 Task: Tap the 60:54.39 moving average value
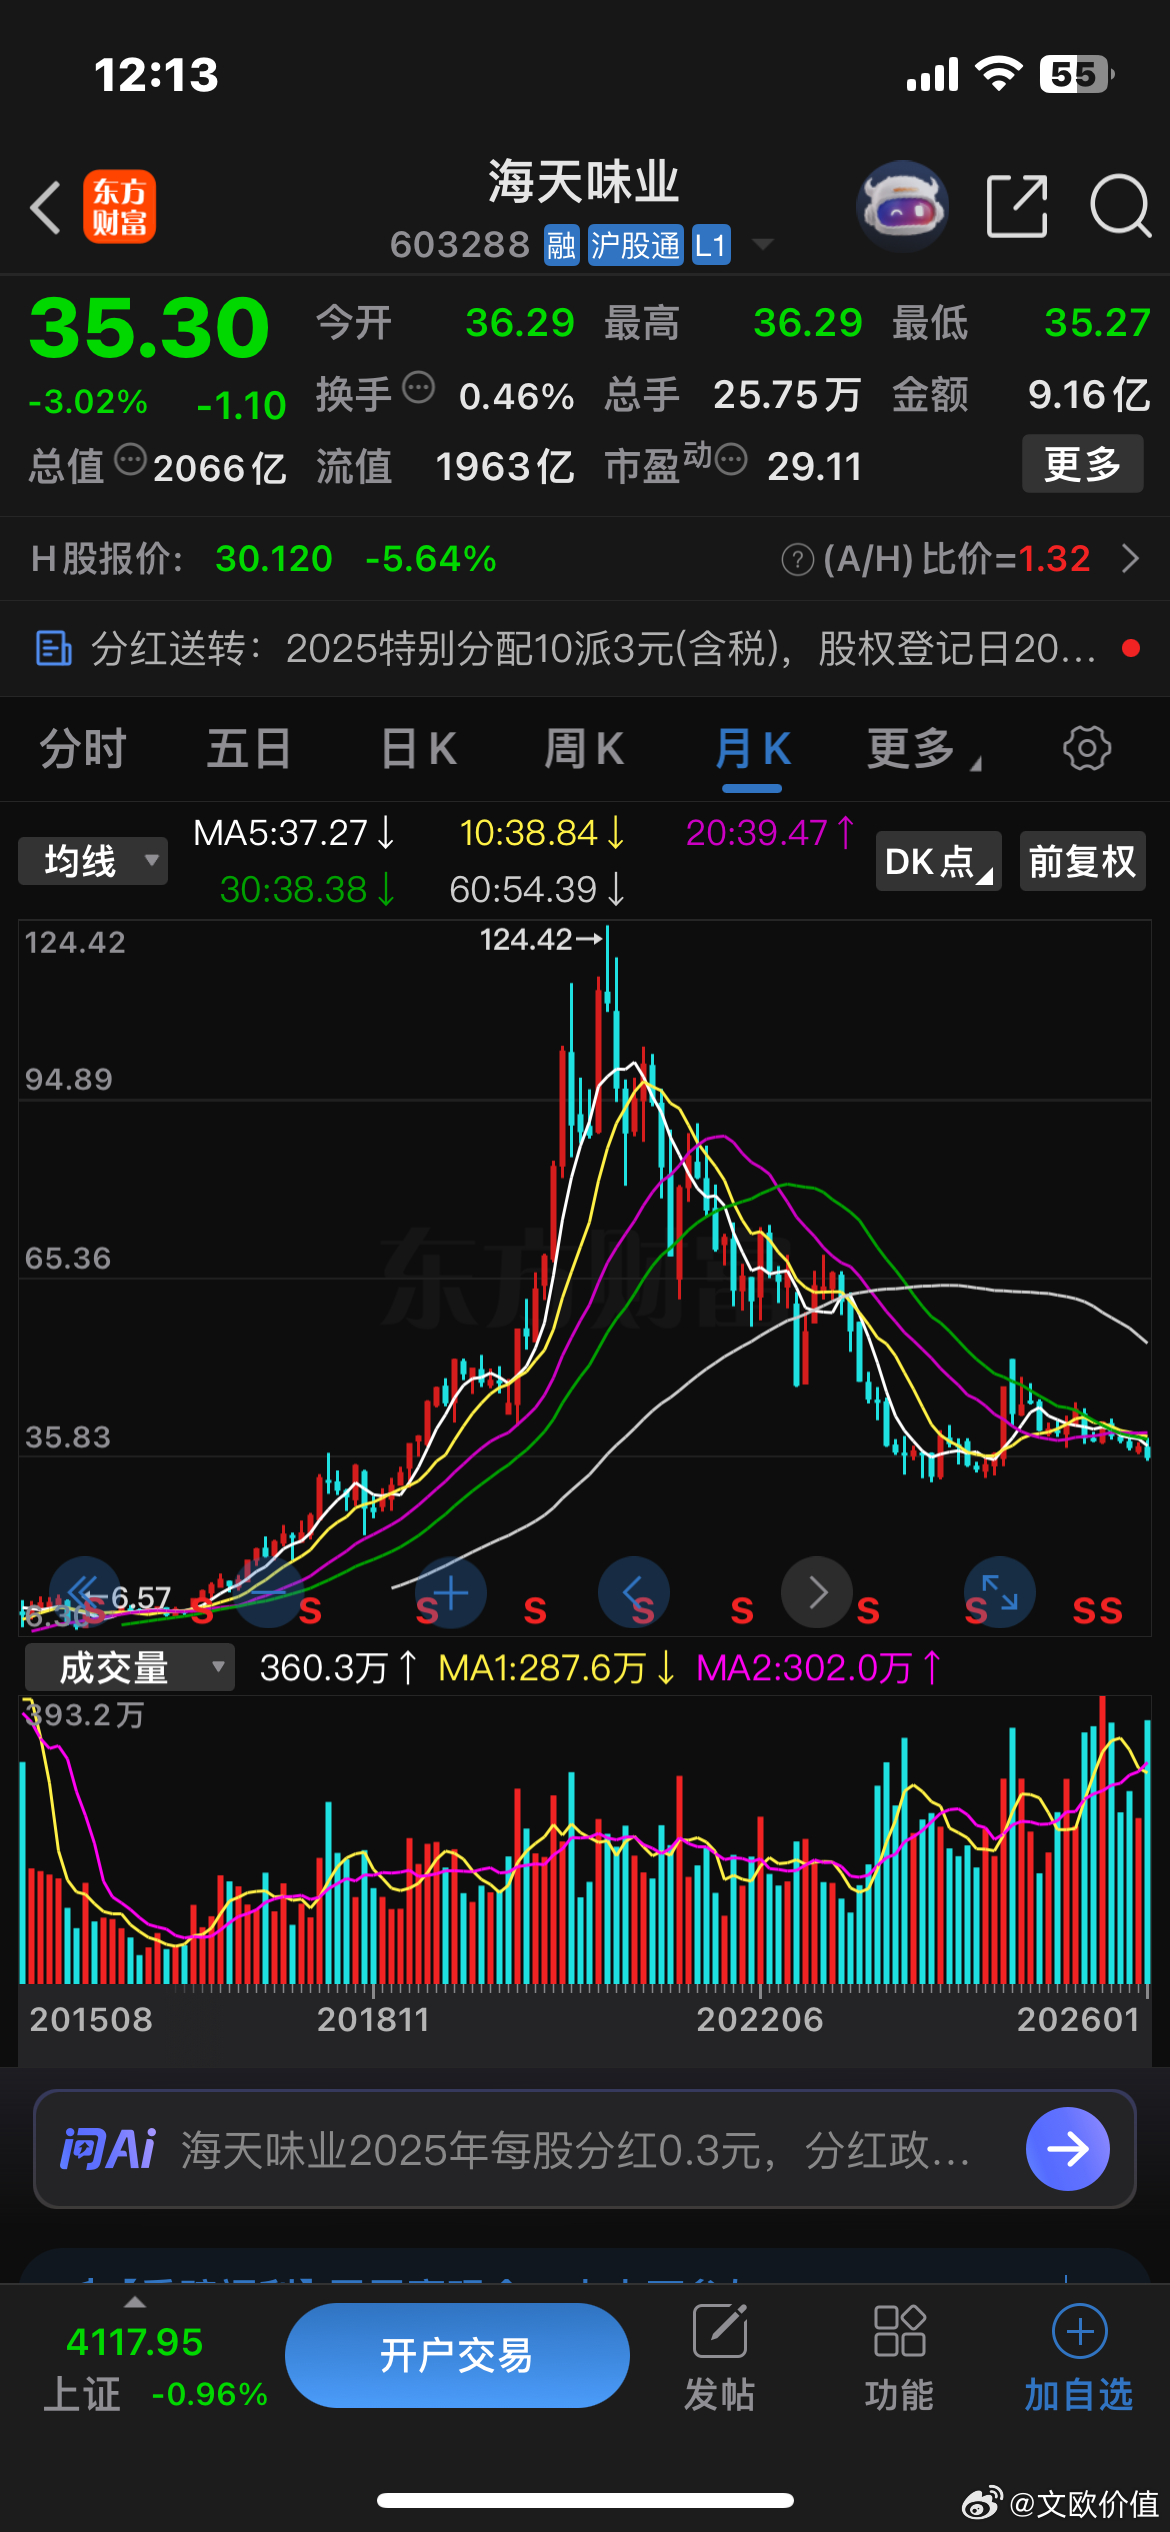point(537,889)
